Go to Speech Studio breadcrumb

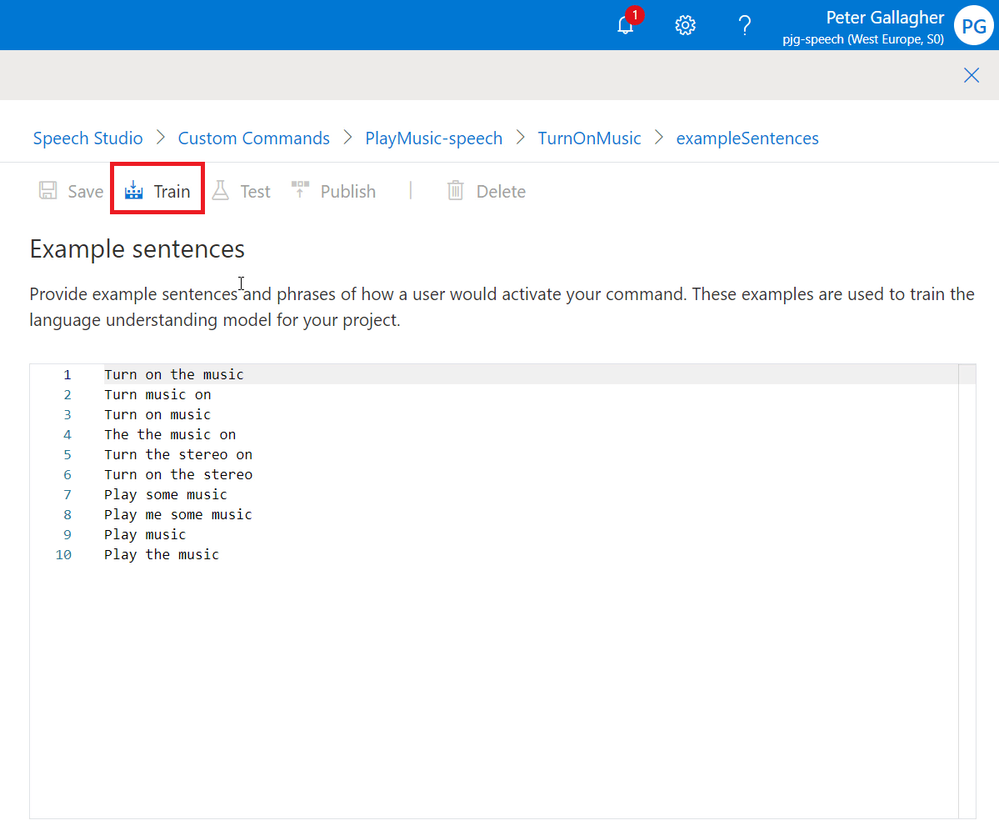tap(88, 138)
